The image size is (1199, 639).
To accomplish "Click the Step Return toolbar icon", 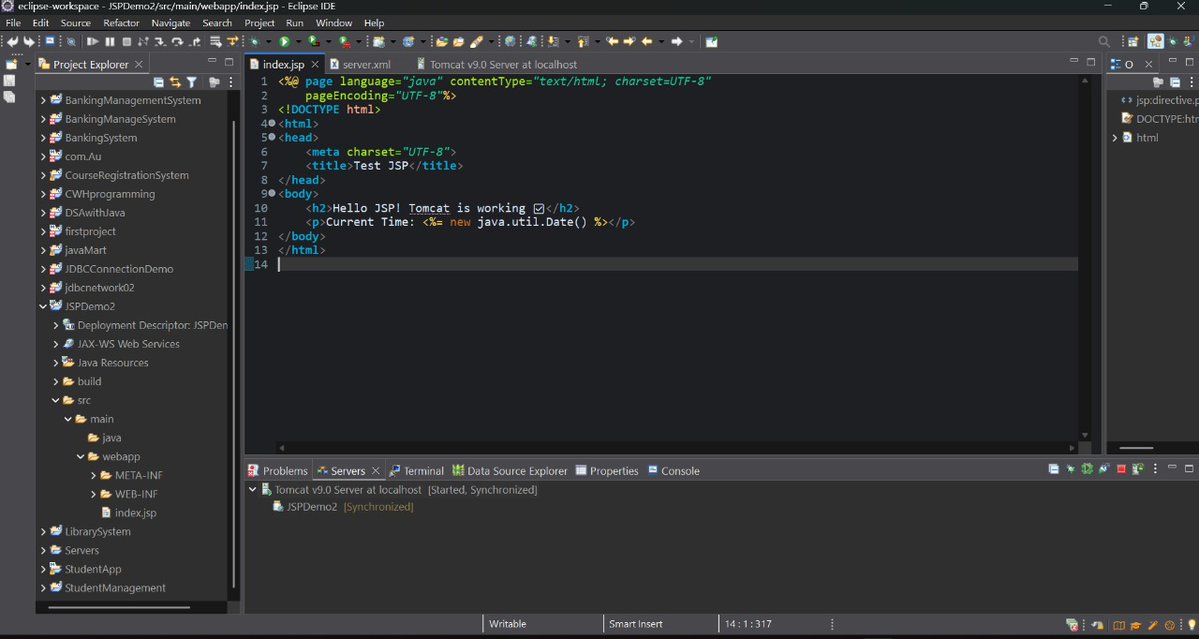I will [x=195, y=41].
